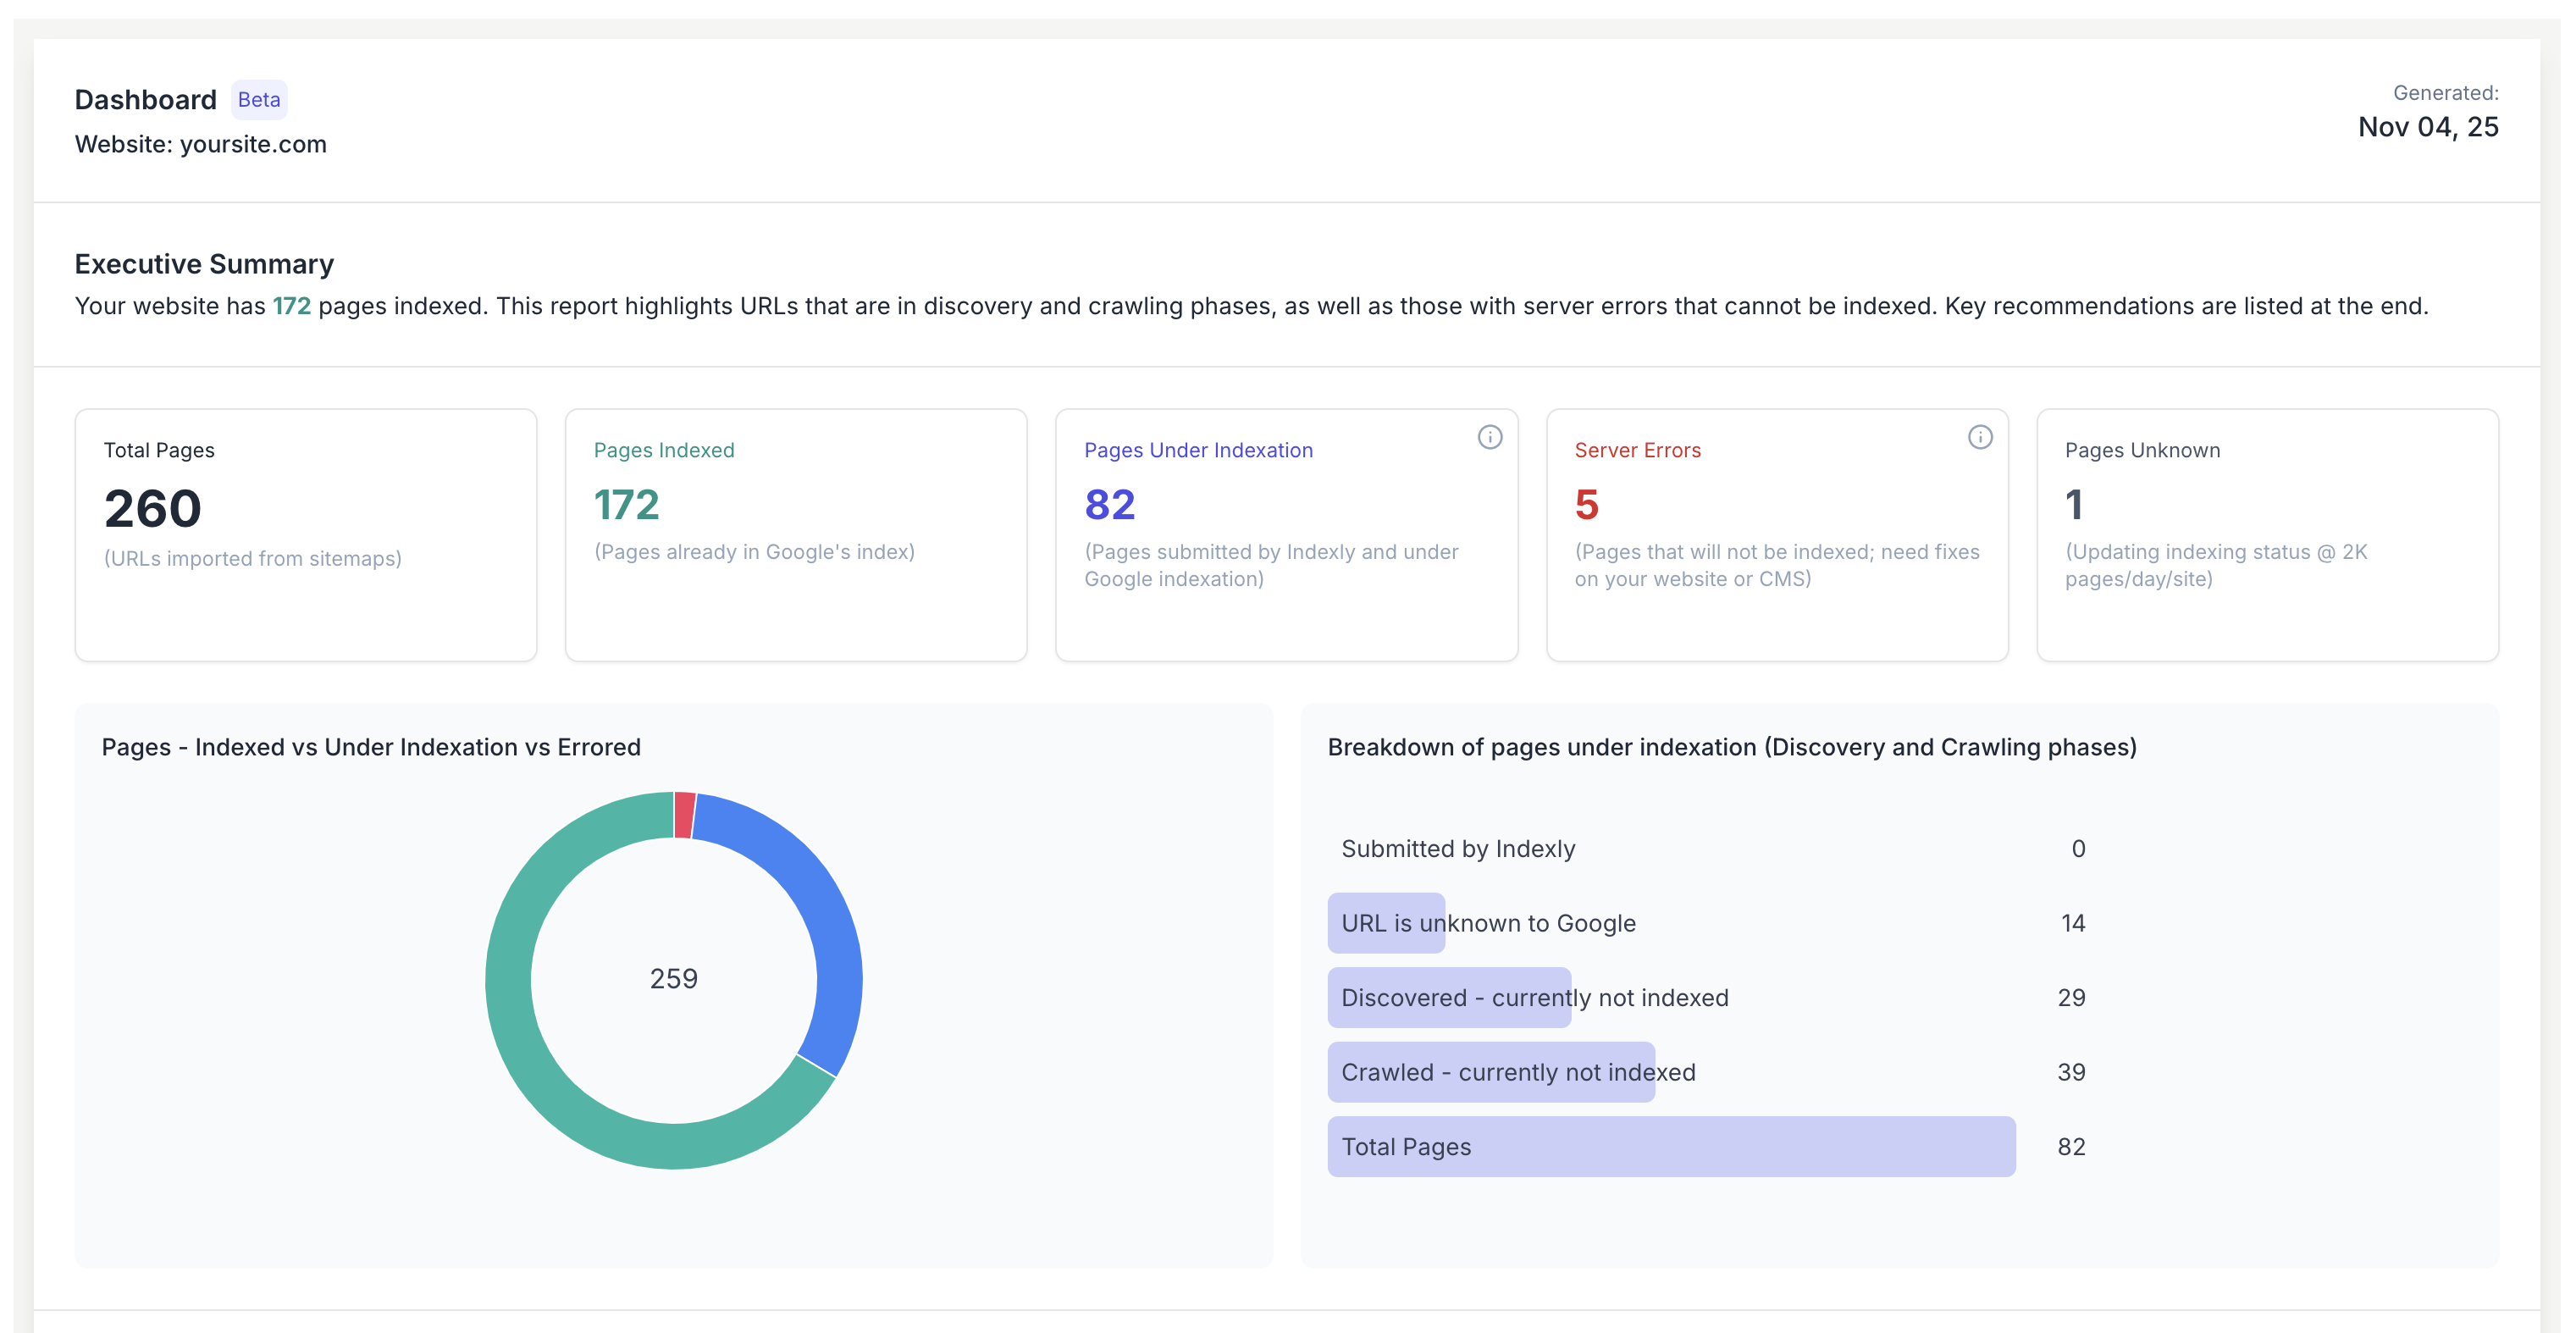Click the Pages Unknown card
The width and height of the screenshot is (2576, 1333).
point(2267,534)
